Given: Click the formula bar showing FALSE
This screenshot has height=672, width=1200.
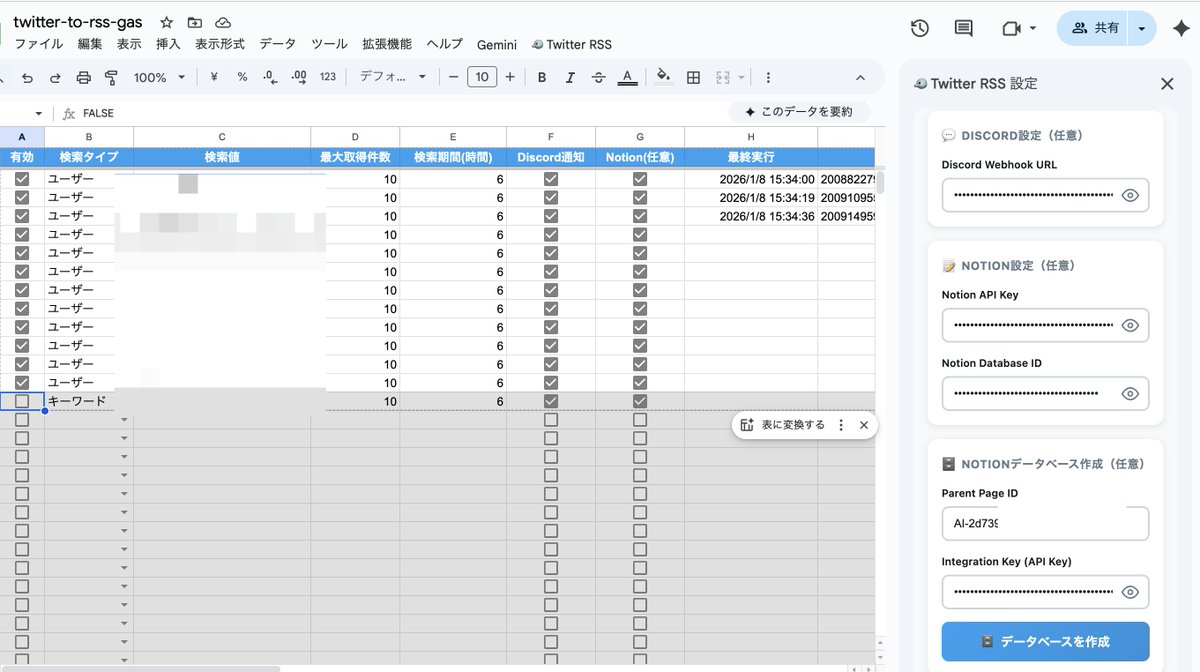Looking at the screenshot, I should (400, 113).
